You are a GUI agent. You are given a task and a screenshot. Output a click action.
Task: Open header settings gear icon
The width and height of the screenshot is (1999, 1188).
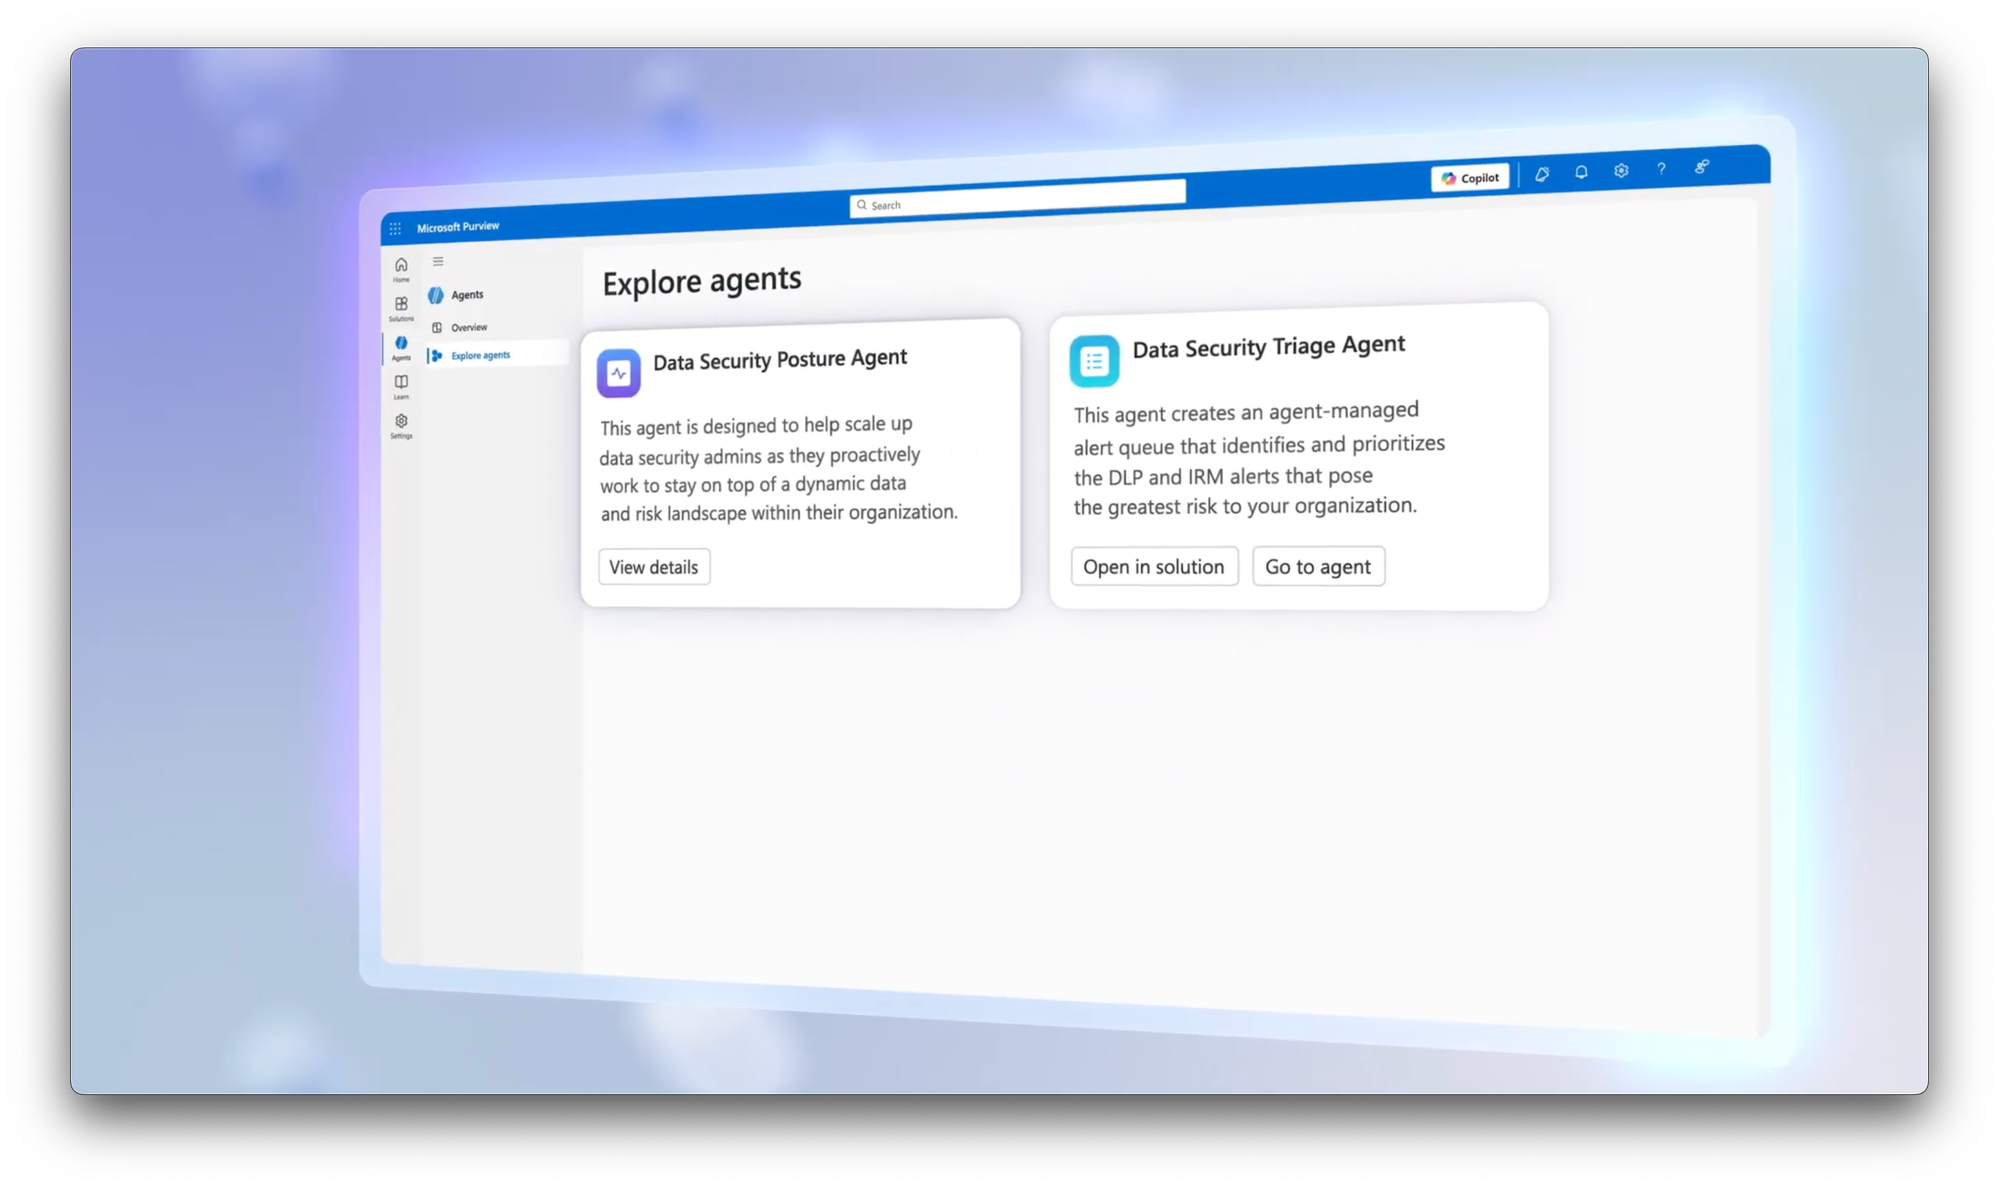(1621, 171)
